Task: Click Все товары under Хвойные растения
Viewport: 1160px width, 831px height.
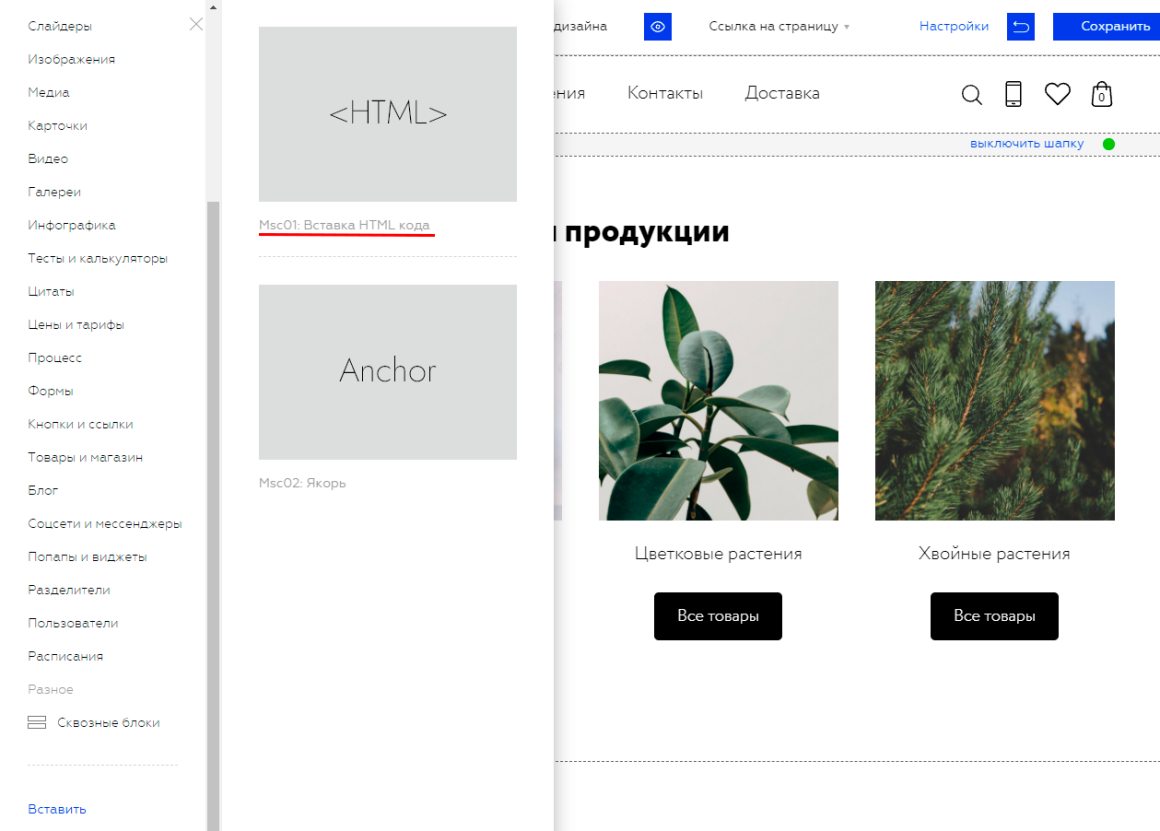Action: pyautogui.click(x=994, y=616)
